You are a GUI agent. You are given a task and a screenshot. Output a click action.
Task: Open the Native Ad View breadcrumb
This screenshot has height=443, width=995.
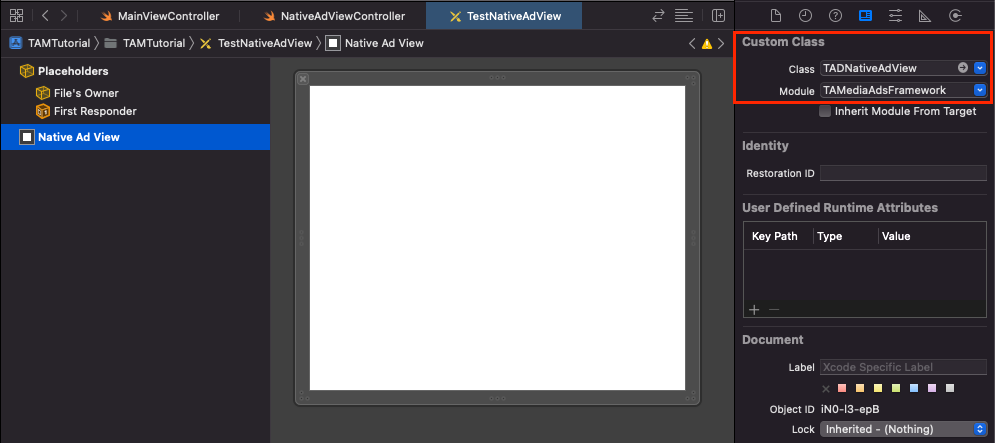click(375, 43)
